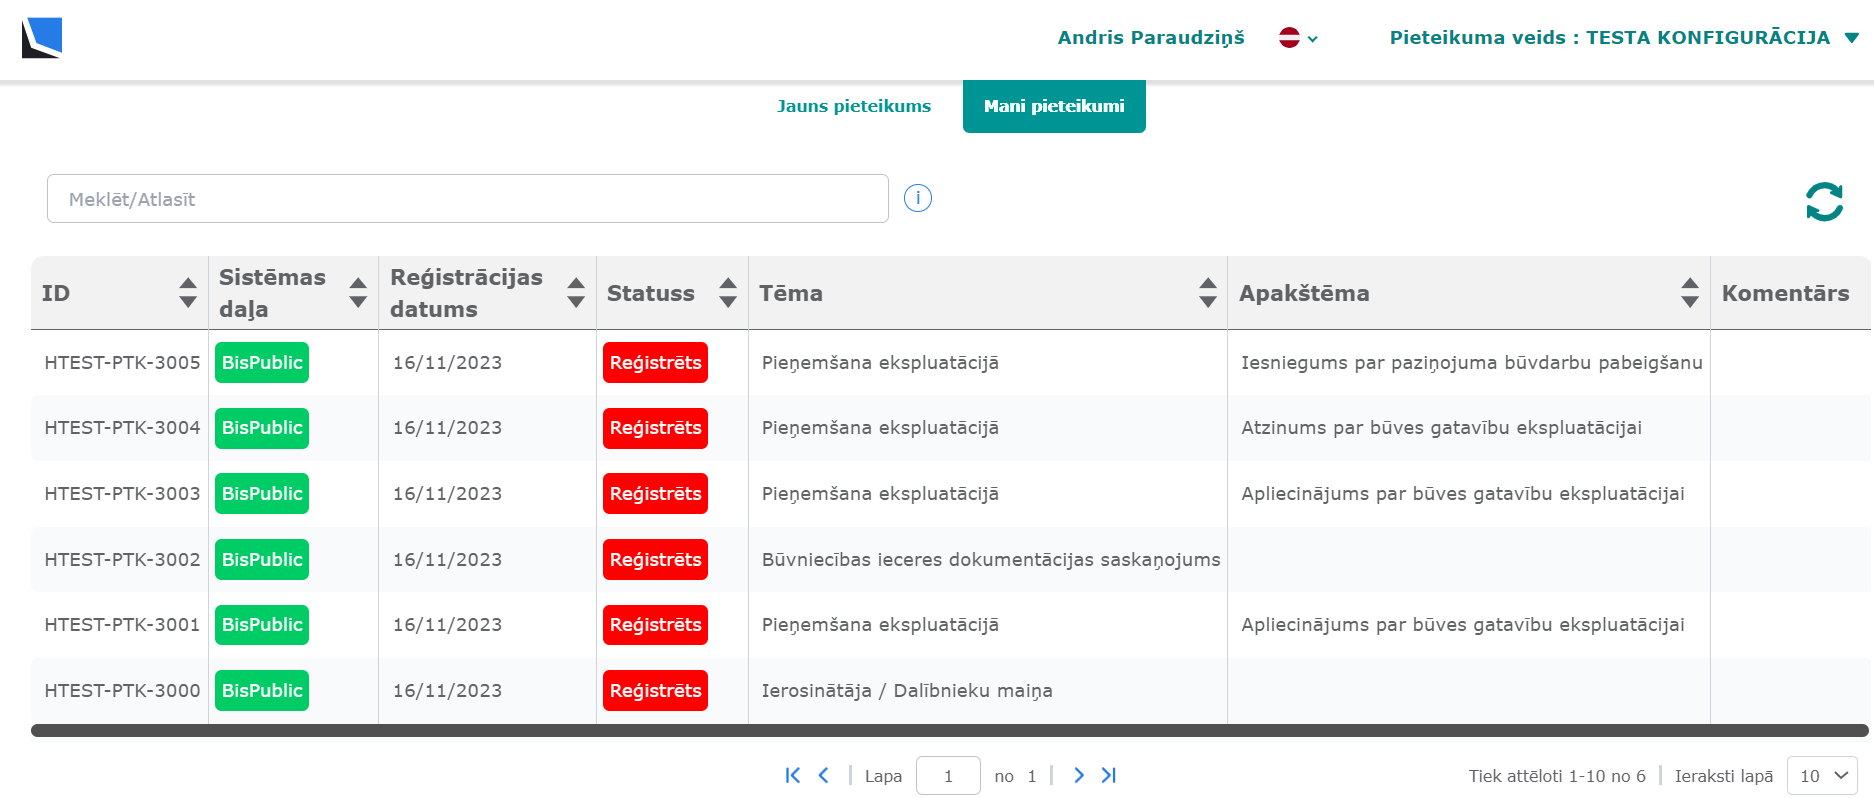
Task: Focus the Meklēt/Atlasīt search field
Action: coord(468,199)
